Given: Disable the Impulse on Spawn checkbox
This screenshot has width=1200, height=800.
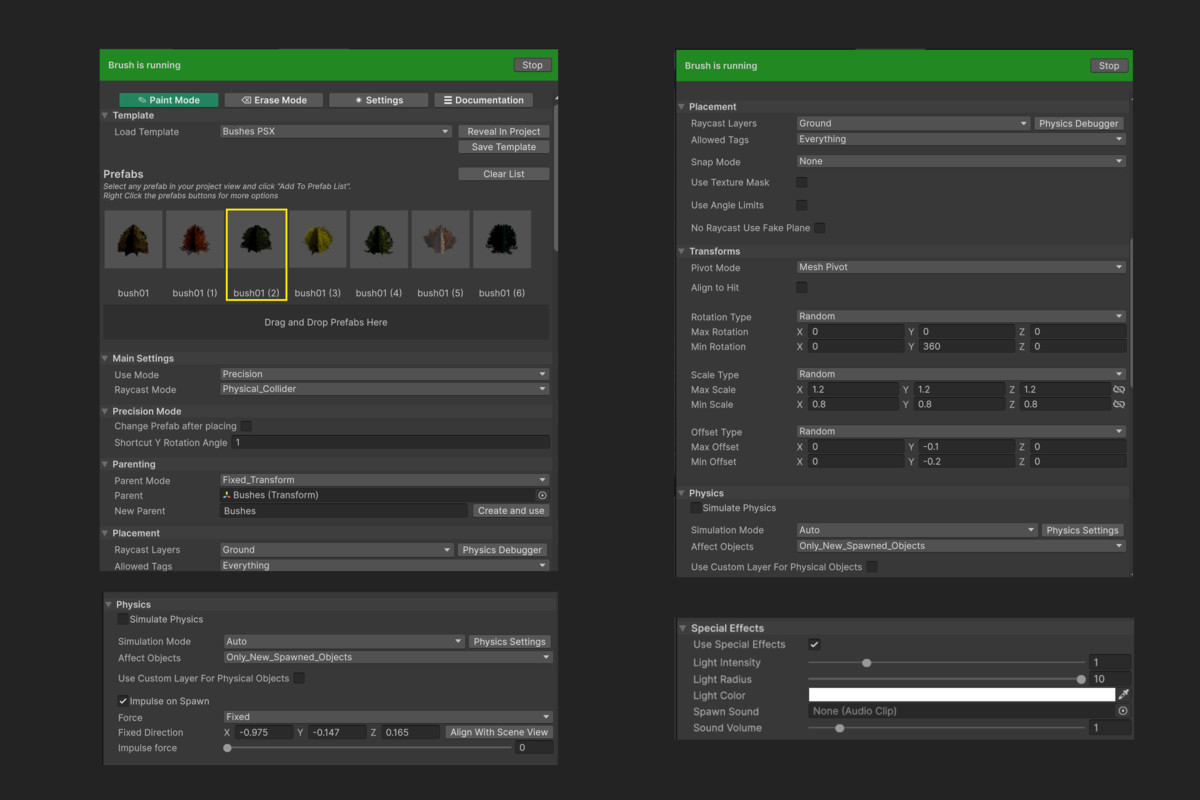Looking at the screenshot, I should coord(122,700).
